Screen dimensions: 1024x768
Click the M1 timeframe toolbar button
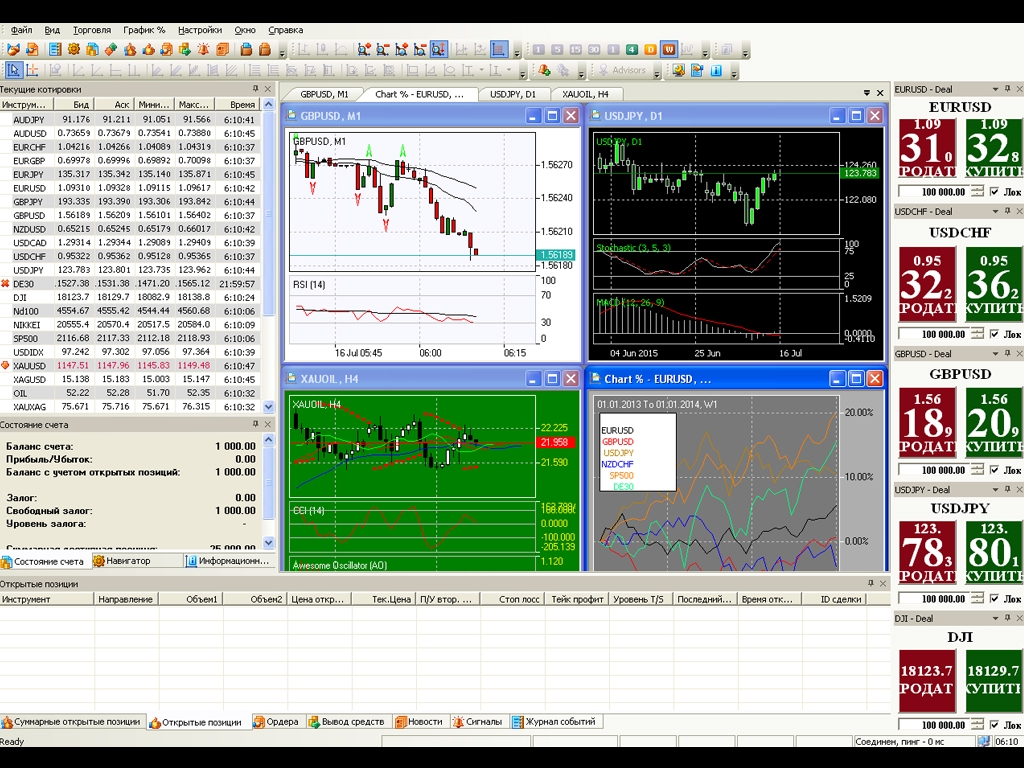(538, 49)
